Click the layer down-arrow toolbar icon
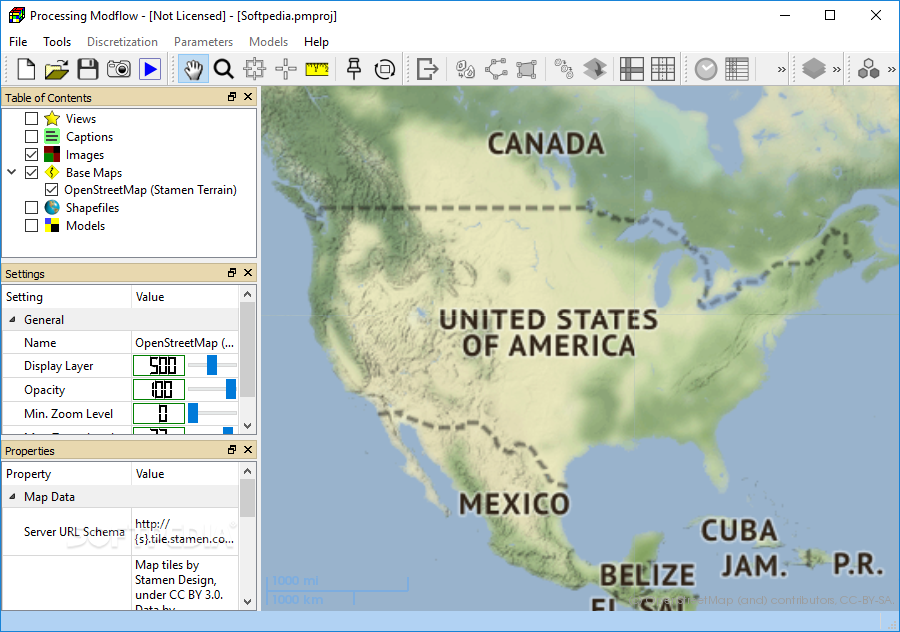Viewport: 900px width, 632px height. click(x=595, y=69)
